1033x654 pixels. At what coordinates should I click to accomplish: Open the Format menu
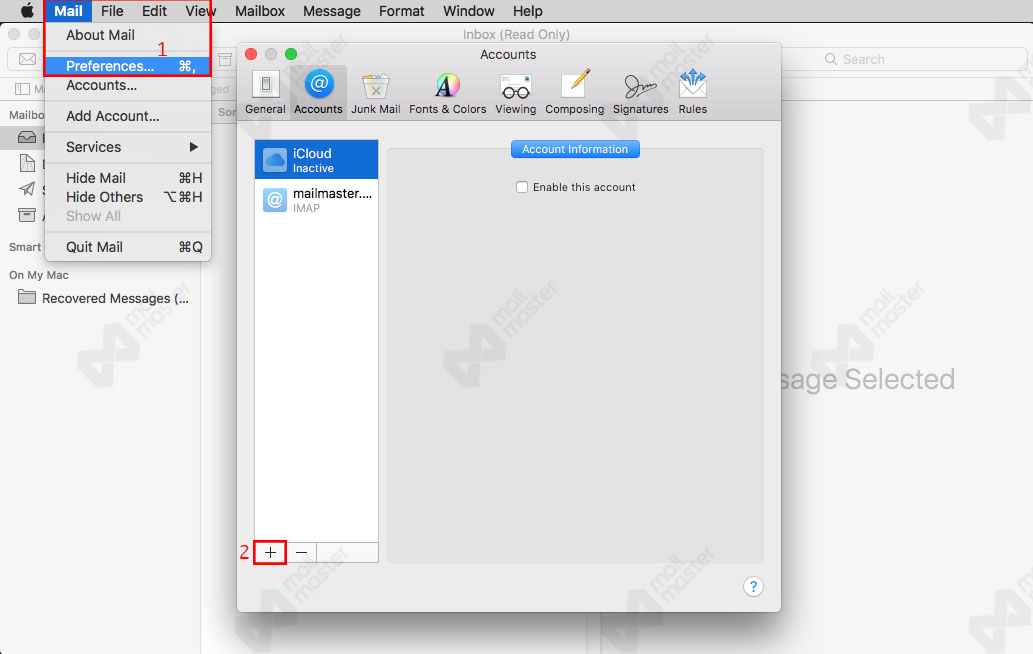(x=401, y=11)
